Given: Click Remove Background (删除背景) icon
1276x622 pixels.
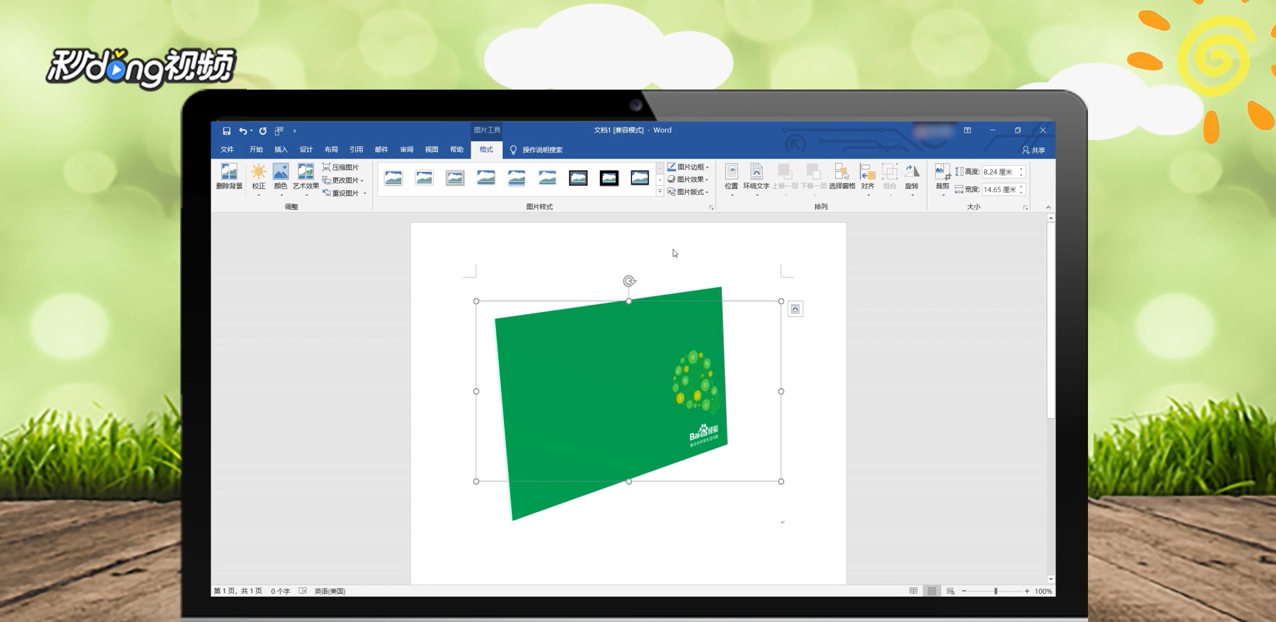Looking at the screenshot, I should coord(229,177).
